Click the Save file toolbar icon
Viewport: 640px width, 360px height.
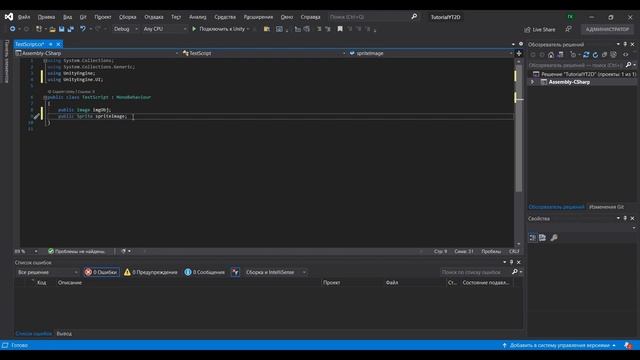point(61,29)
